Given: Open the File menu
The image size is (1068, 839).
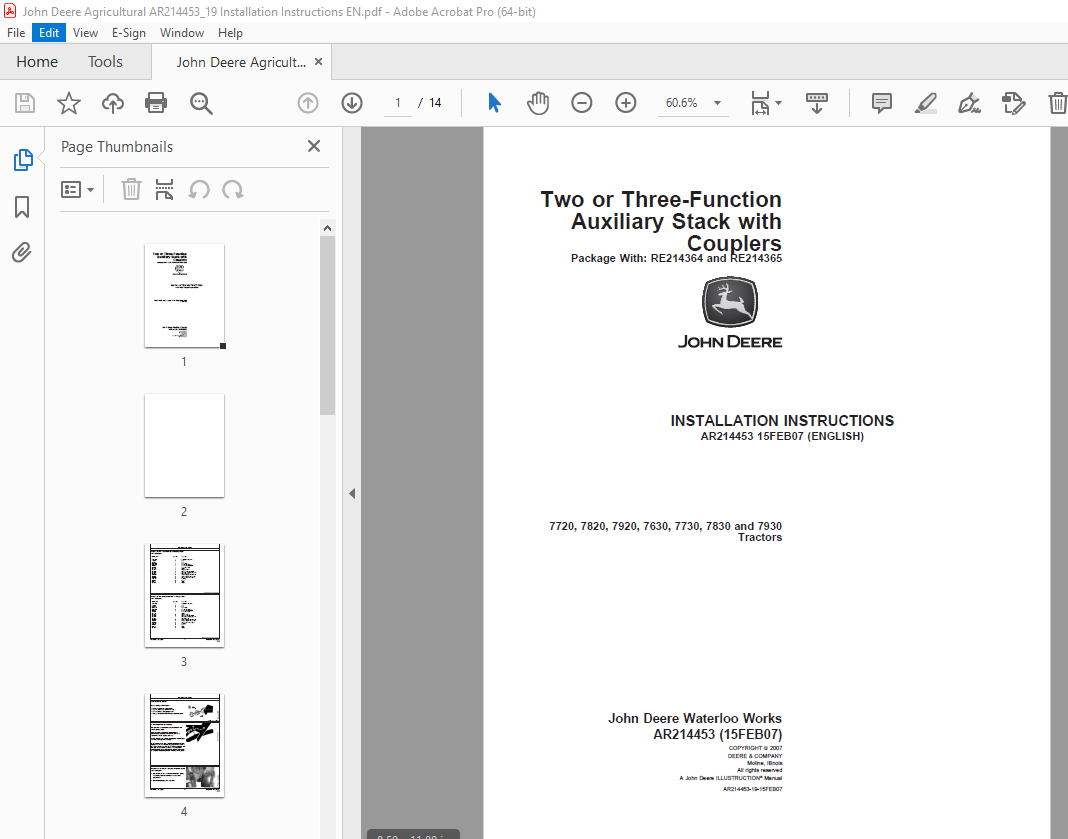Looking at the screenshot, I should [16, 33].
